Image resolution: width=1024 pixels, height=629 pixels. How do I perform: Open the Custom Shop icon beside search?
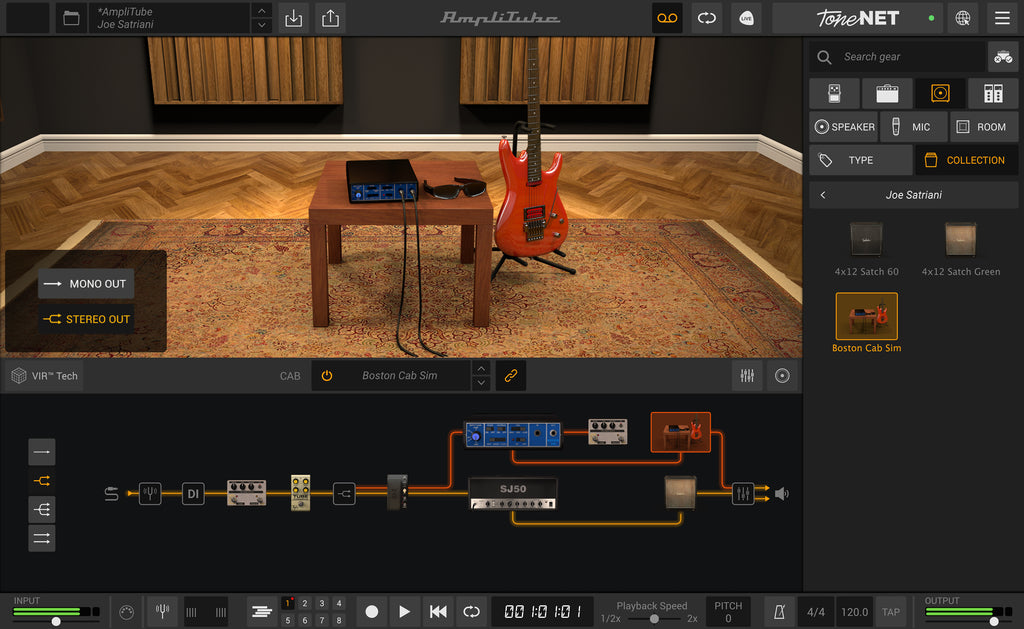tap(1003, 57)
